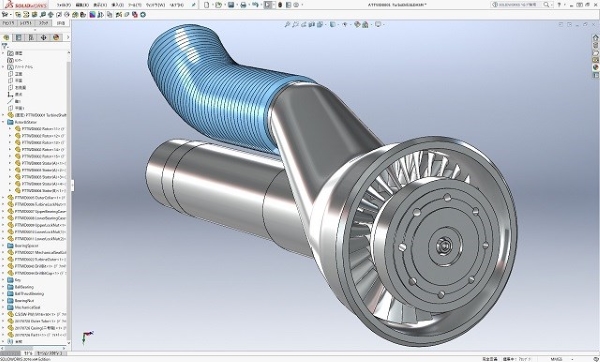Click SOLIDWORKS Resources home icon in task pane
This screenshot has width=600, height=362.
(595, 38)
